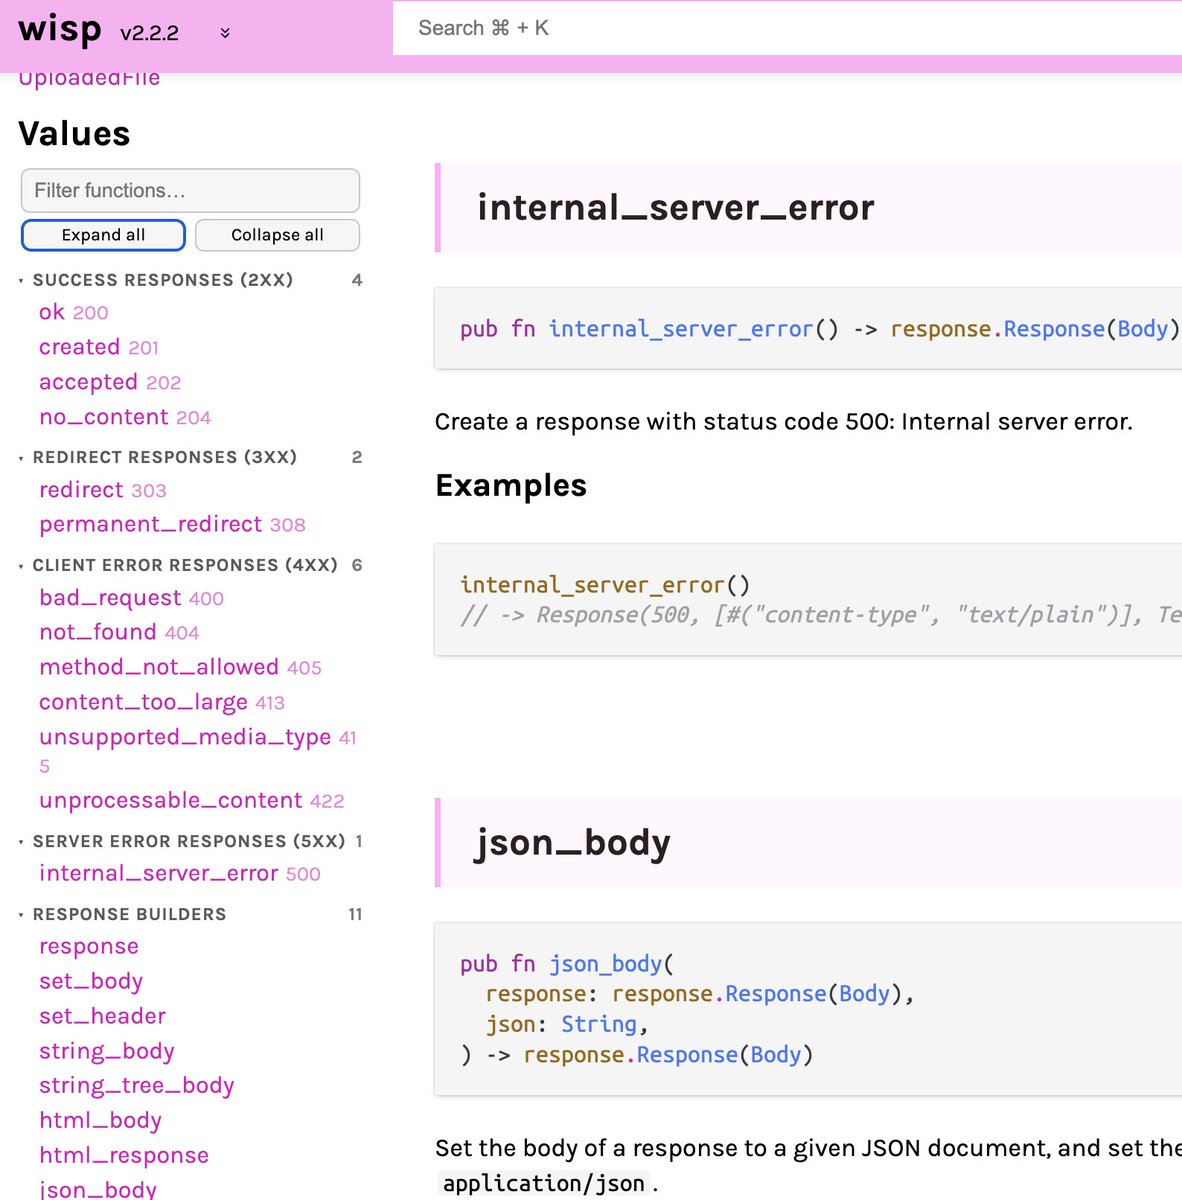
Task: Click the UploadedFile type link
Action: tap(89, 78)
